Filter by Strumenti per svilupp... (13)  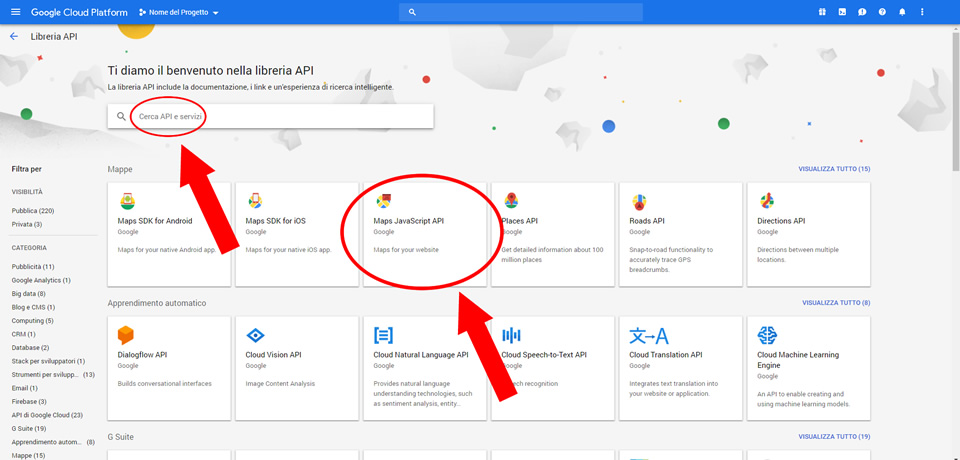tap(53, 375)
